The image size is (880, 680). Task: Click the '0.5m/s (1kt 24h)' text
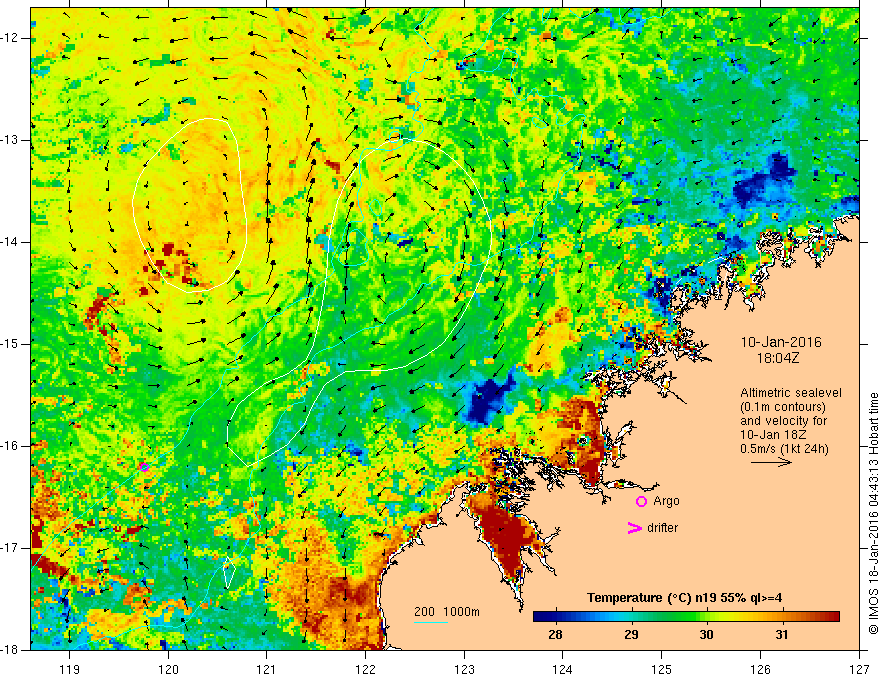pyautogui.click(x=784, y=448)
